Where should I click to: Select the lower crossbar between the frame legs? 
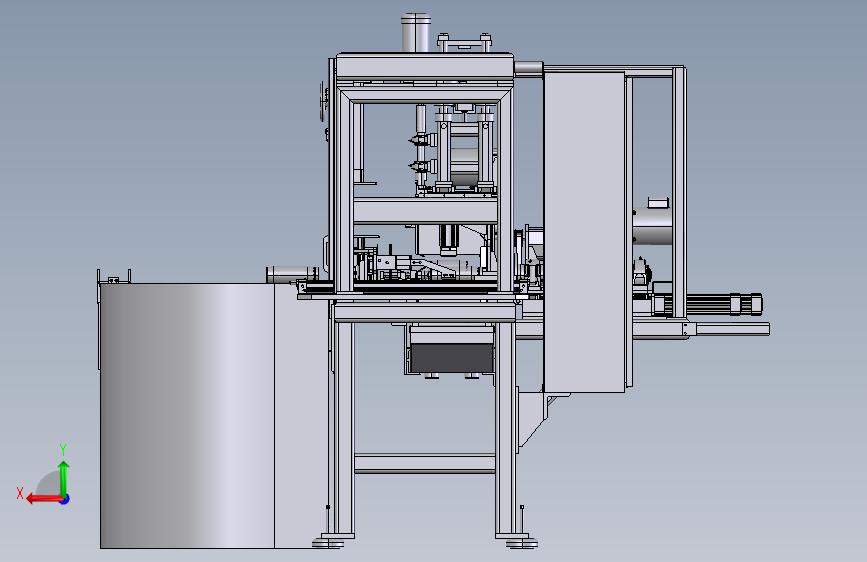(x=425, y=463)
